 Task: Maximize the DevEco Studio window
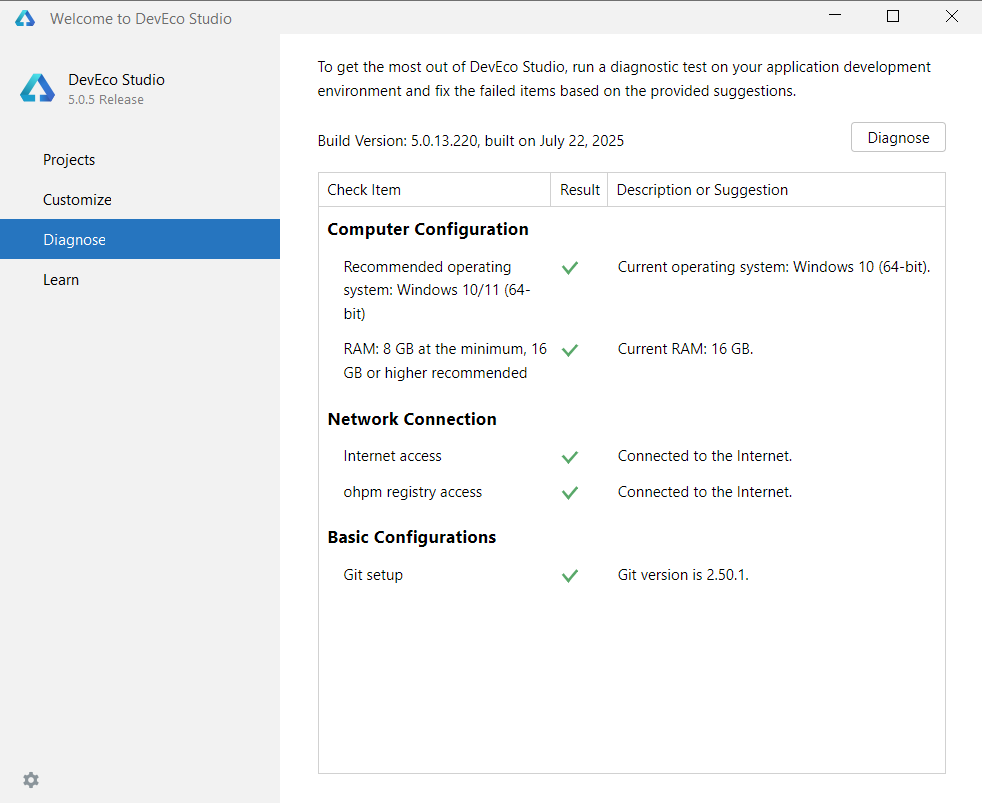point(893,16)
